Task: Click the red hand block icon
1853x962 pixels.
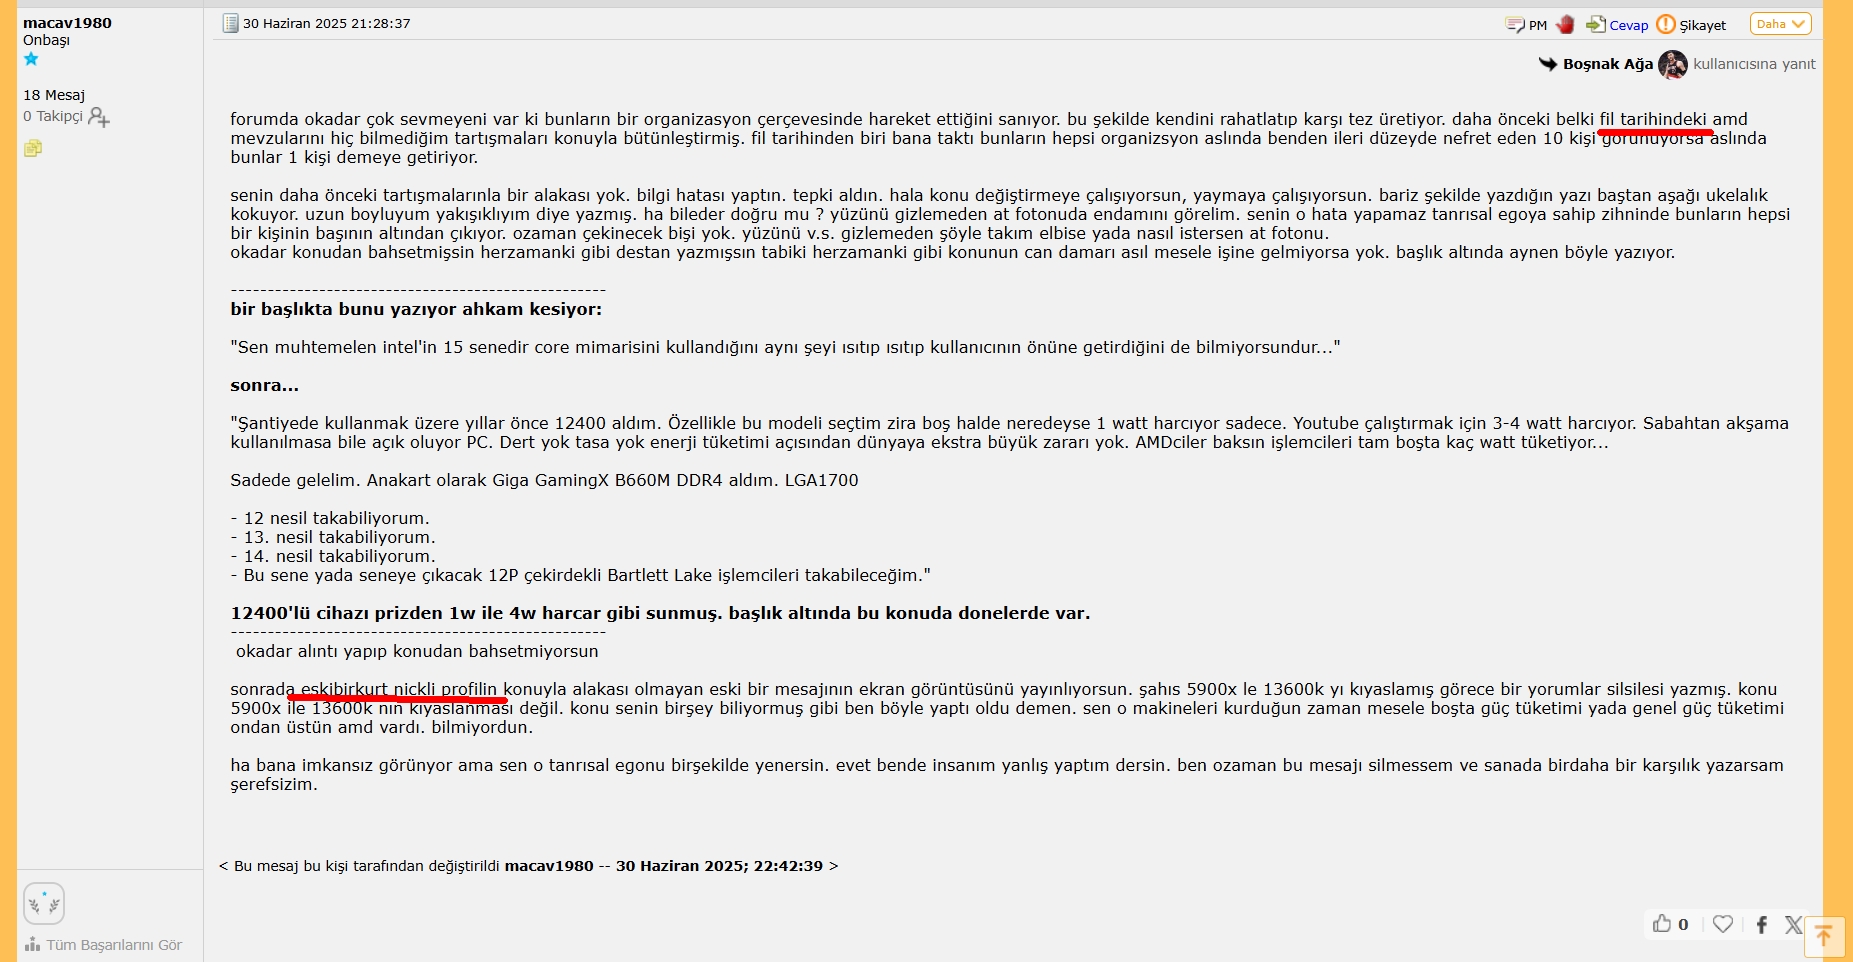Action: (x=1566, y=24)
